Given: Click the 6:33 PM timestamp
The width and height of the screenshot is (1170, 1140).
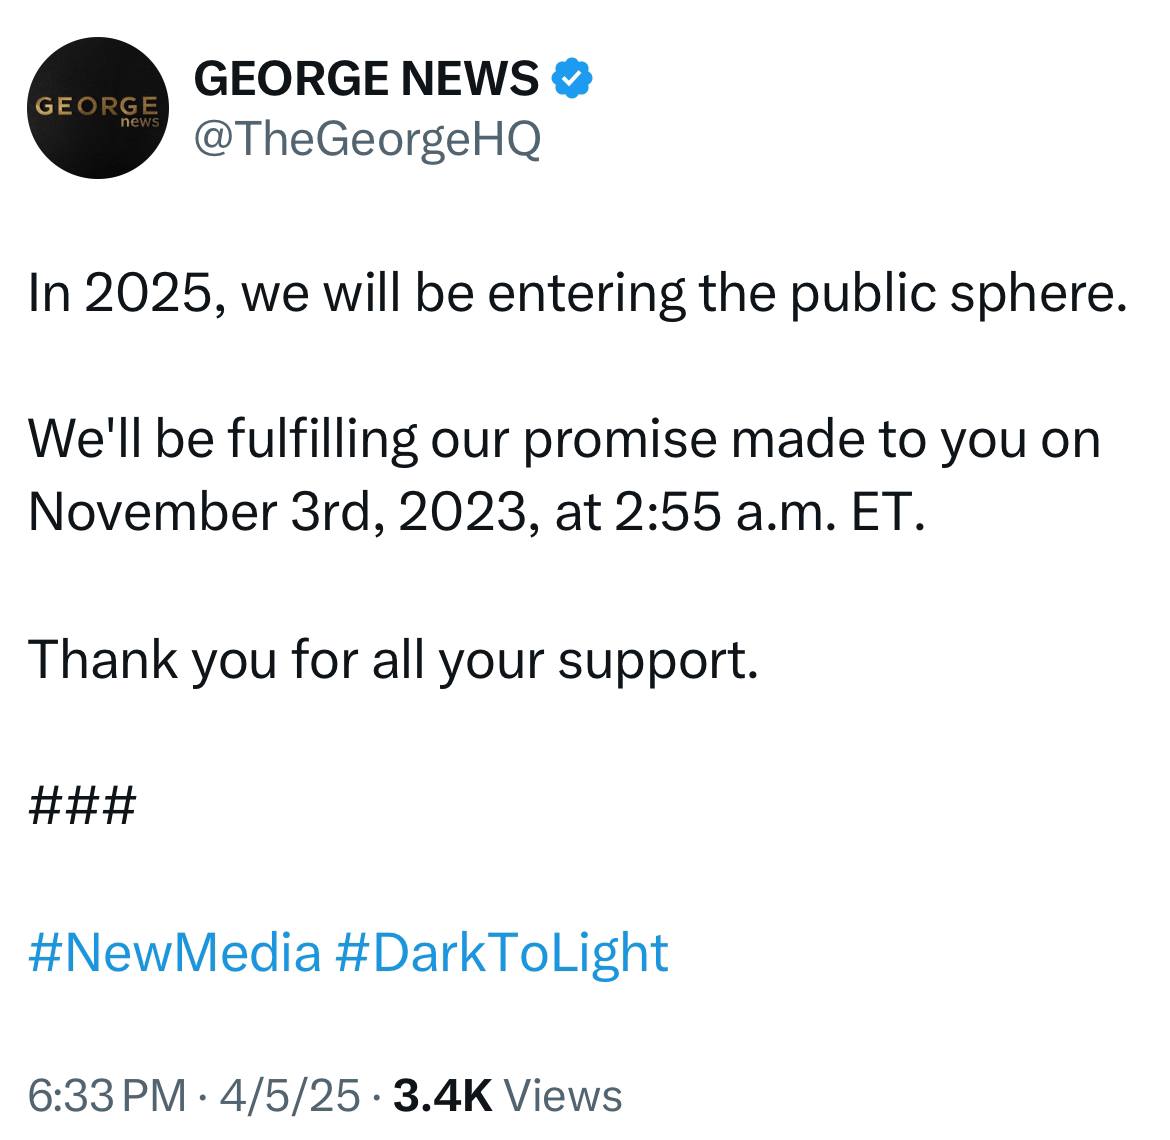Looking at the screenshot, I should click(107, 1095).
